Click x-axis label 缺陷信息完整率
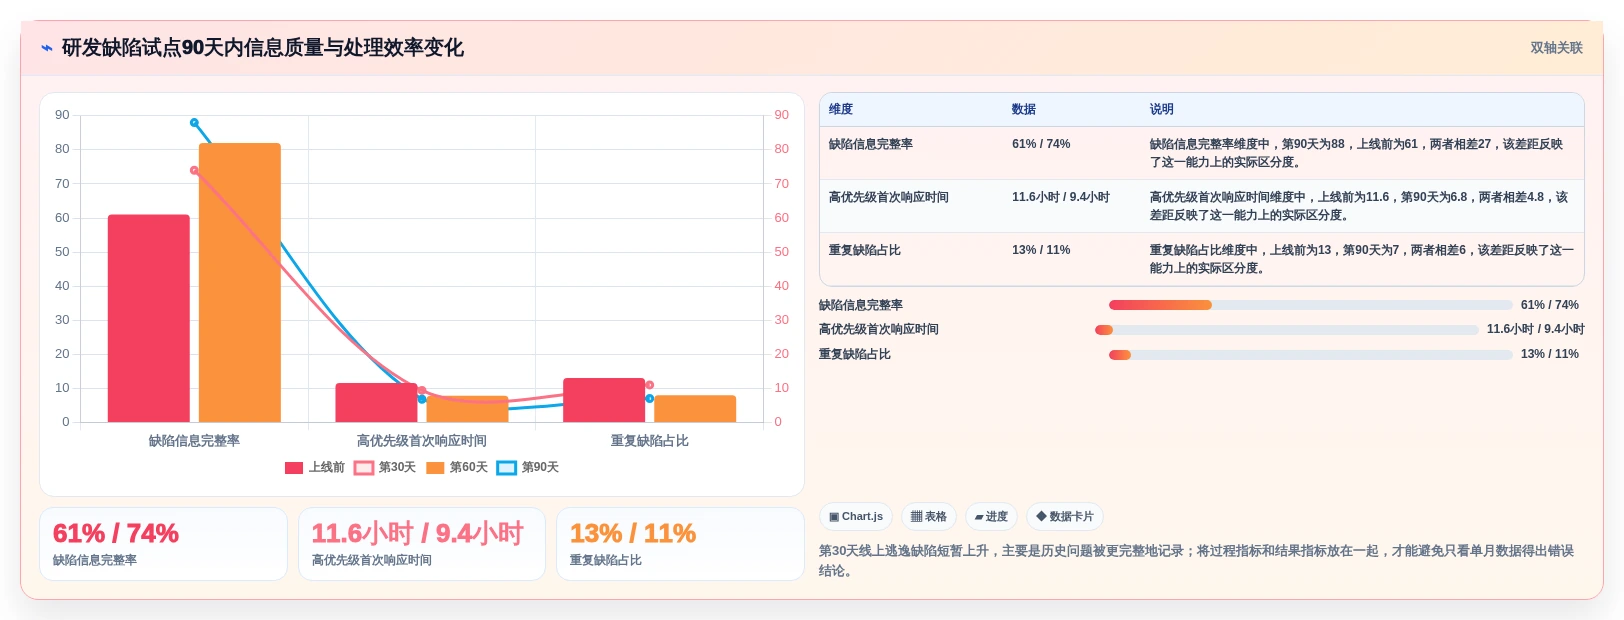Screen dimensions: 1624x620 click(x=194, y=441)
